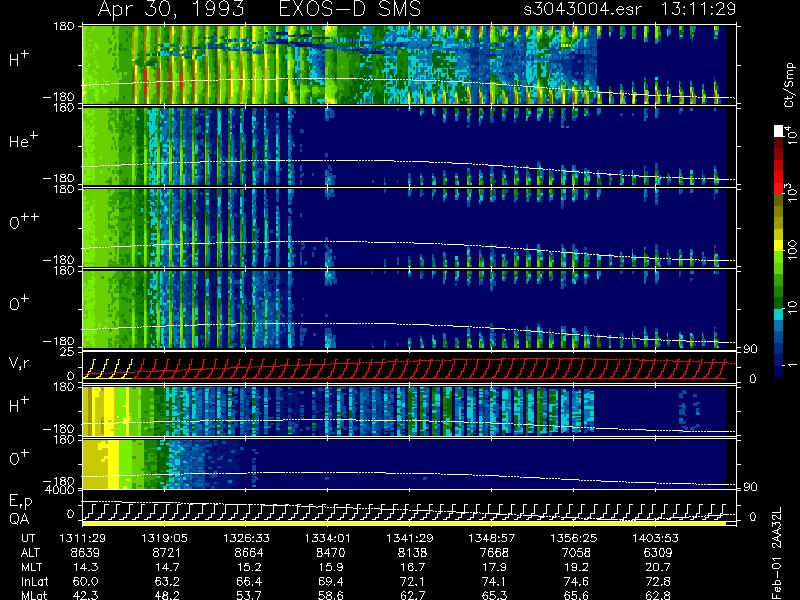This screenshot has width=800, height=600.
Task: Click the "He+" panel label
Action: click(x=23, y=140)
